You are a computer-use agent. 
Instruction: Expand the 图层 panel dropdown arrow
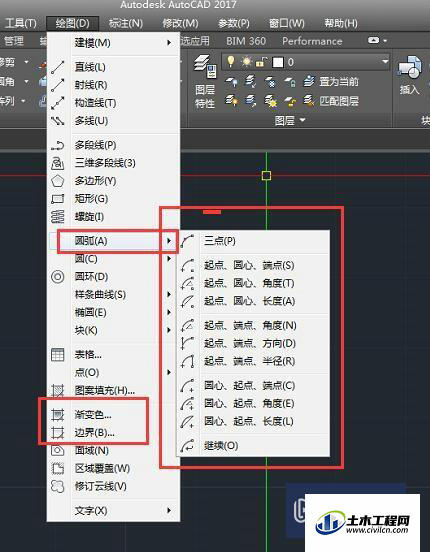303,121
